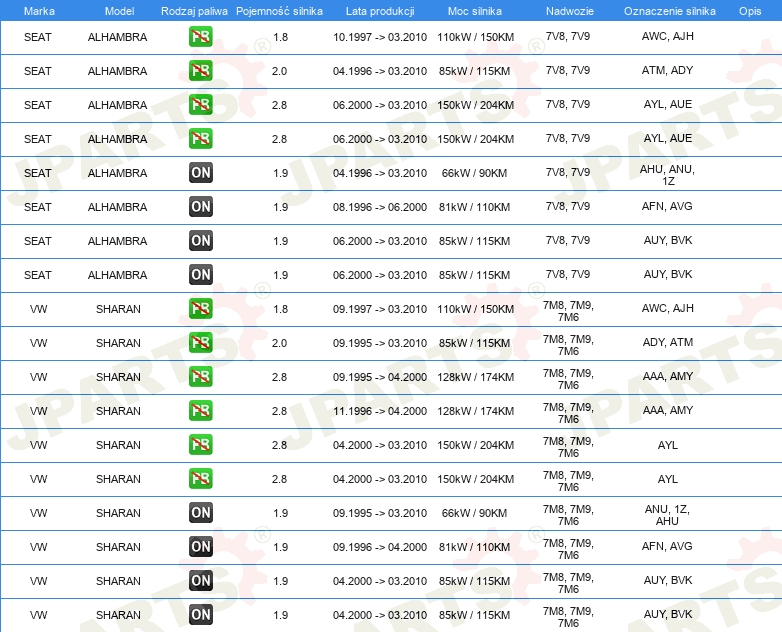Click the Rodzaj paliwa column header
Image resolution: width=782 pixels, height=632 pixels.
click(x=194, y=11)
